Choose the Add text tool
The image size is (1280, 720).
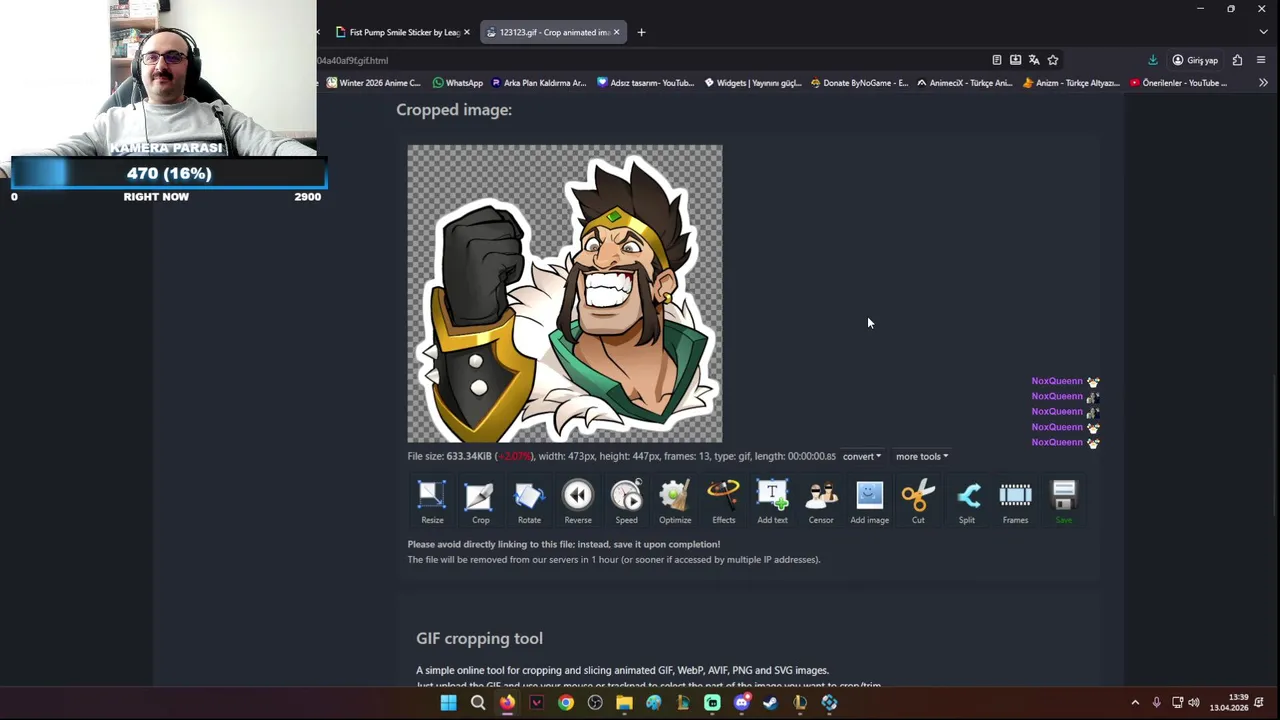772,502
